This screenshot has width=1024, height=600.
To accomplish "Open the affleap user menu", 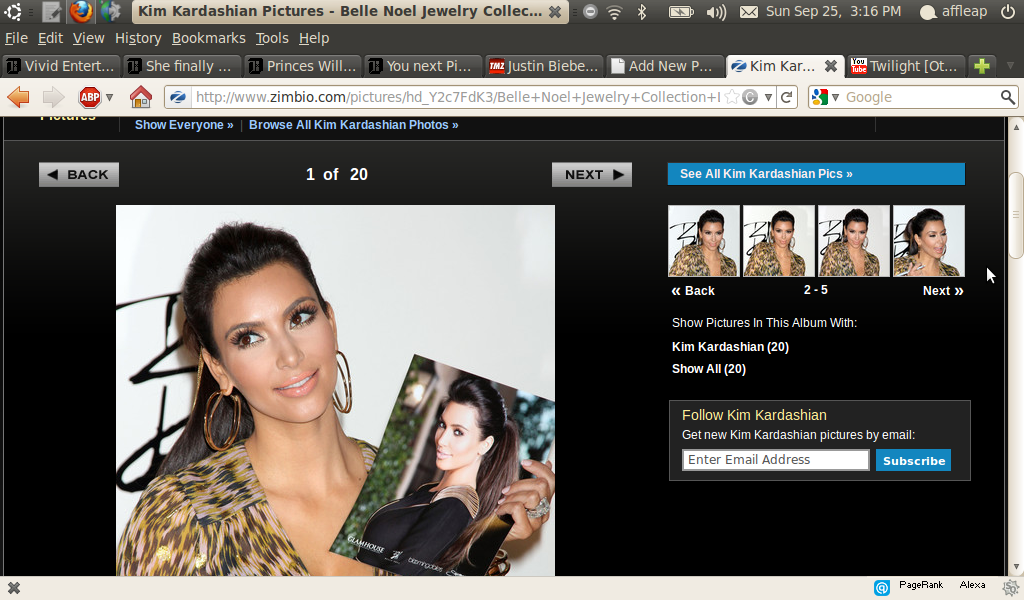I will click(x=953, y=12).
